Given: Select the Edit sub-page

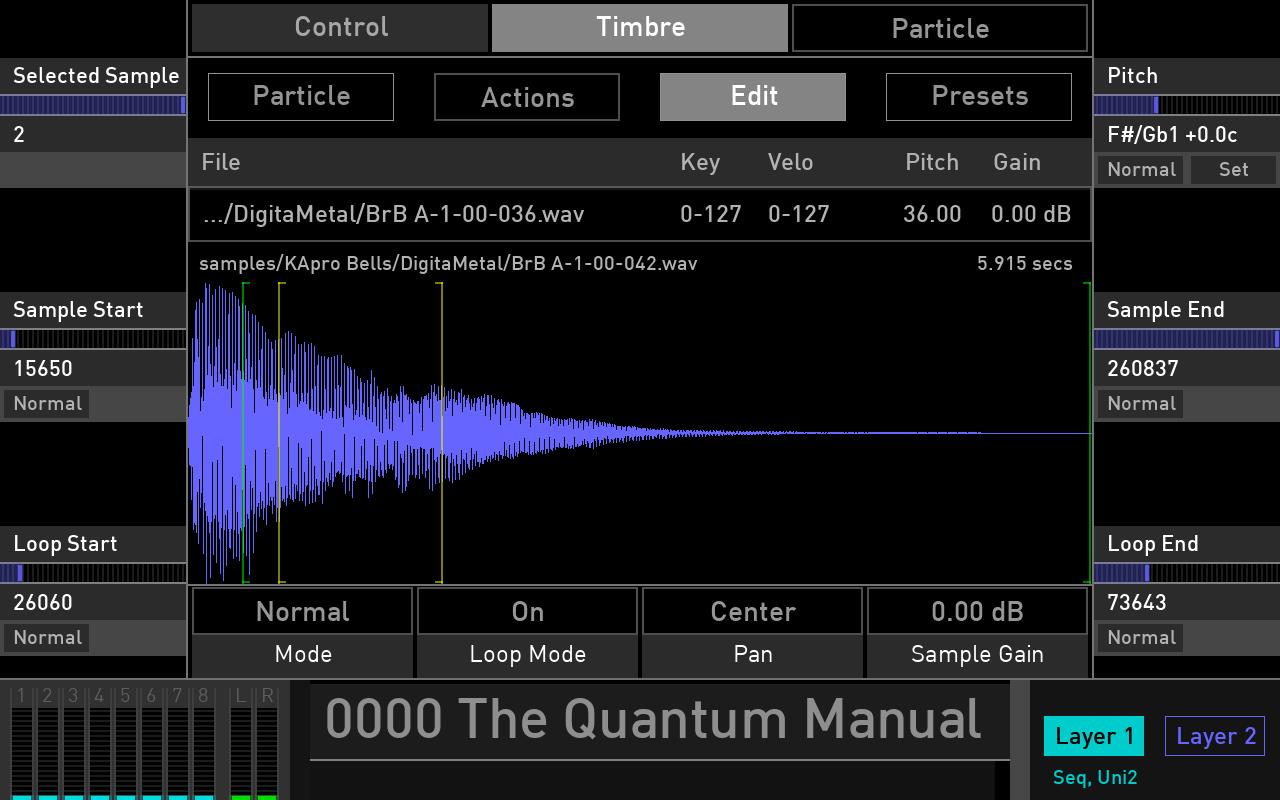Looking at the screenshot, I should coord(752,96).
